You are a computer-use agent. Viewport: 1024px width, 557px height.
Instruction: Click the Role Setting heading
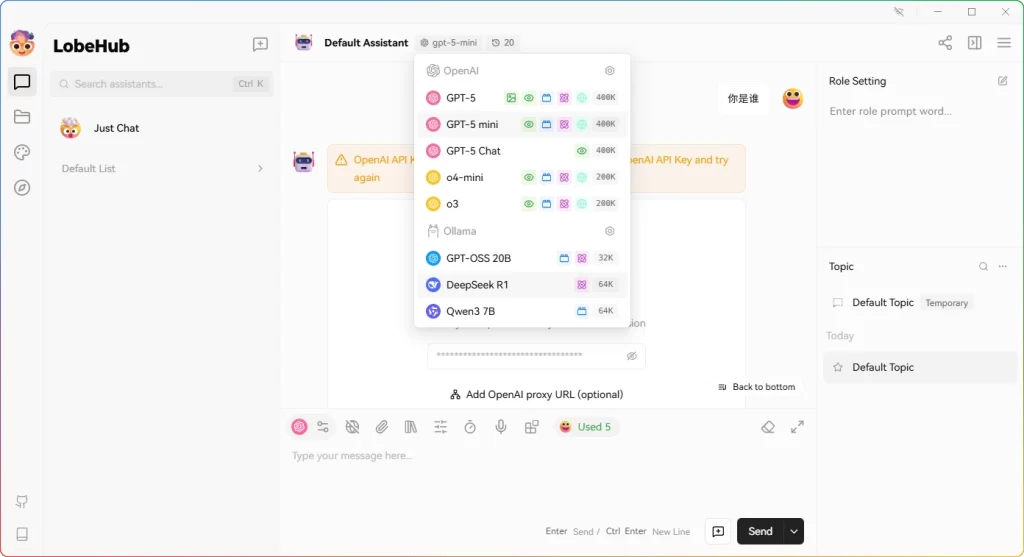857,81
